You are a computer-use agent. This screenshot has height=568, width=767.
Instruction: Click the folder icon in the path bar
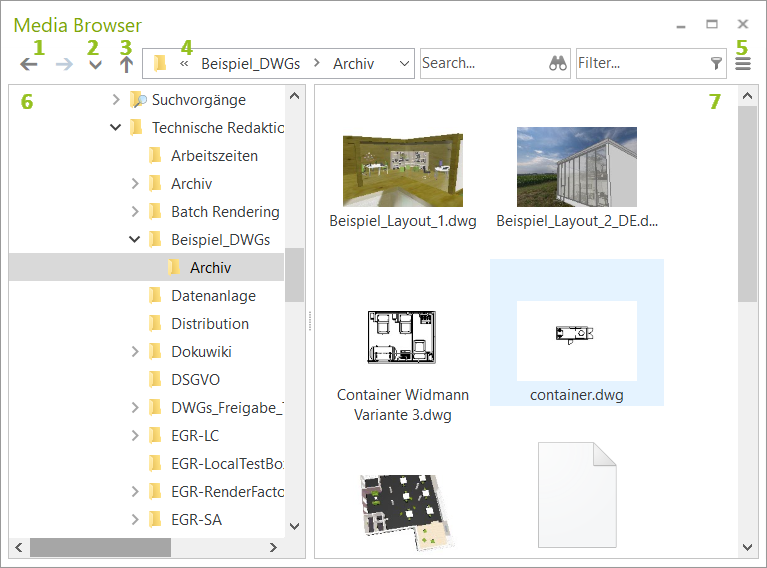[x=160, y=63]
